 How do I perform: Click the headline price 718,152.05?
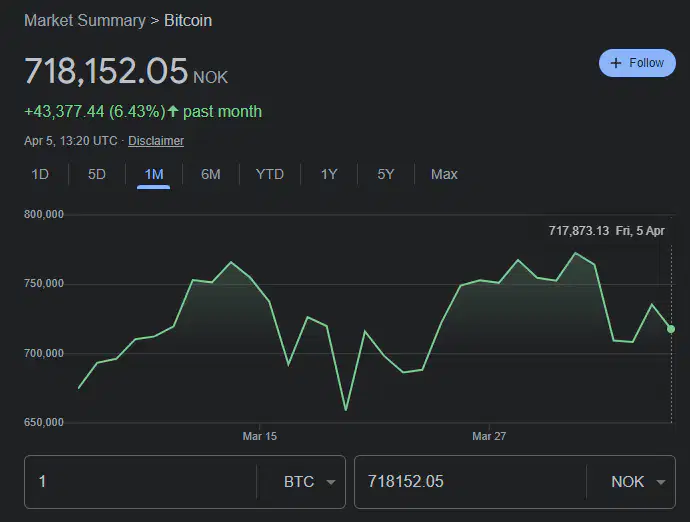tap(106, 71)
